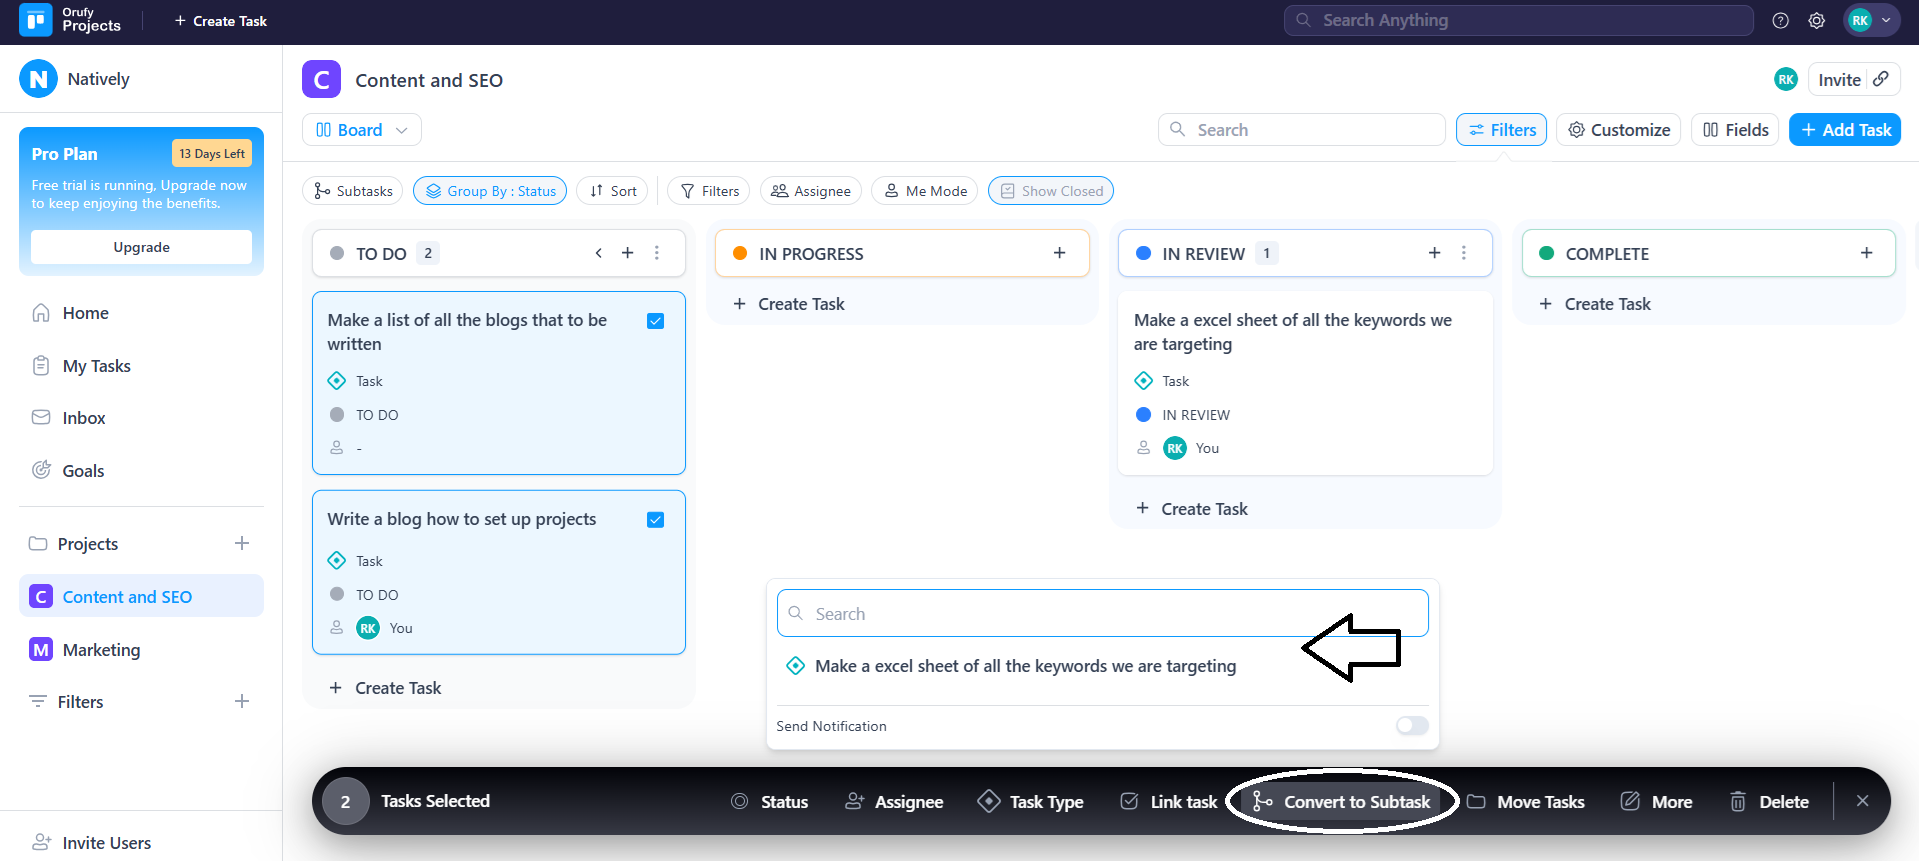Click the Upgrade button
This screenshot has width=1919, height=868.
point(141,247)
